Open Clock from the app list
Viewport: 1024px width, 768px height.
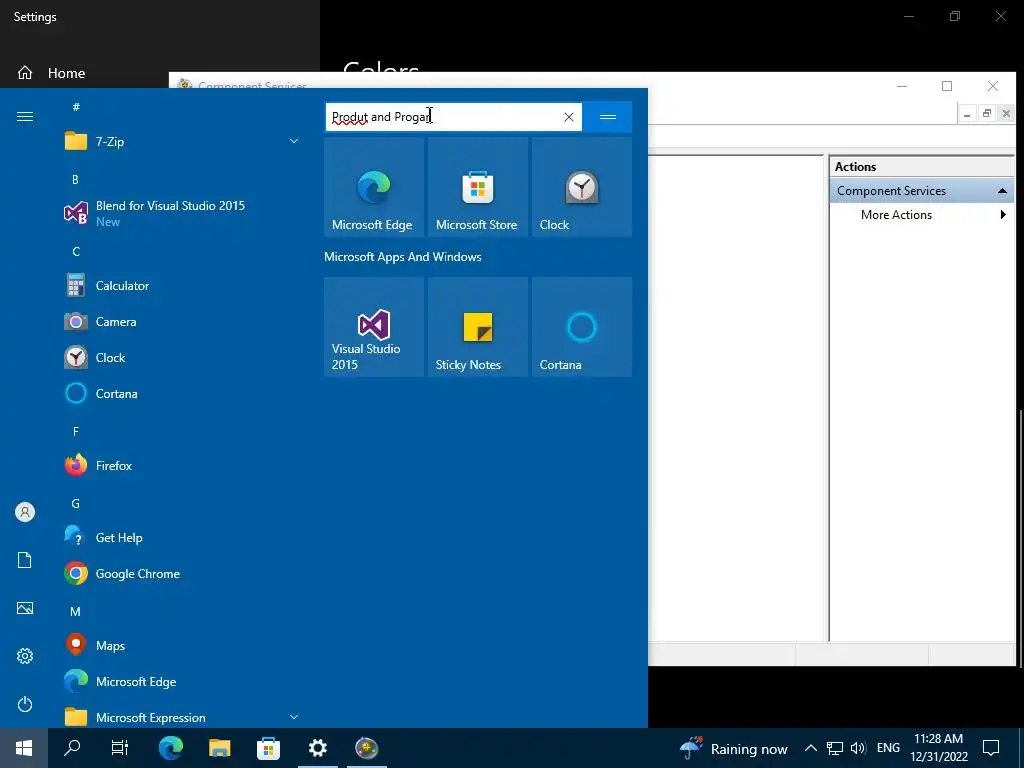(181, 357)
